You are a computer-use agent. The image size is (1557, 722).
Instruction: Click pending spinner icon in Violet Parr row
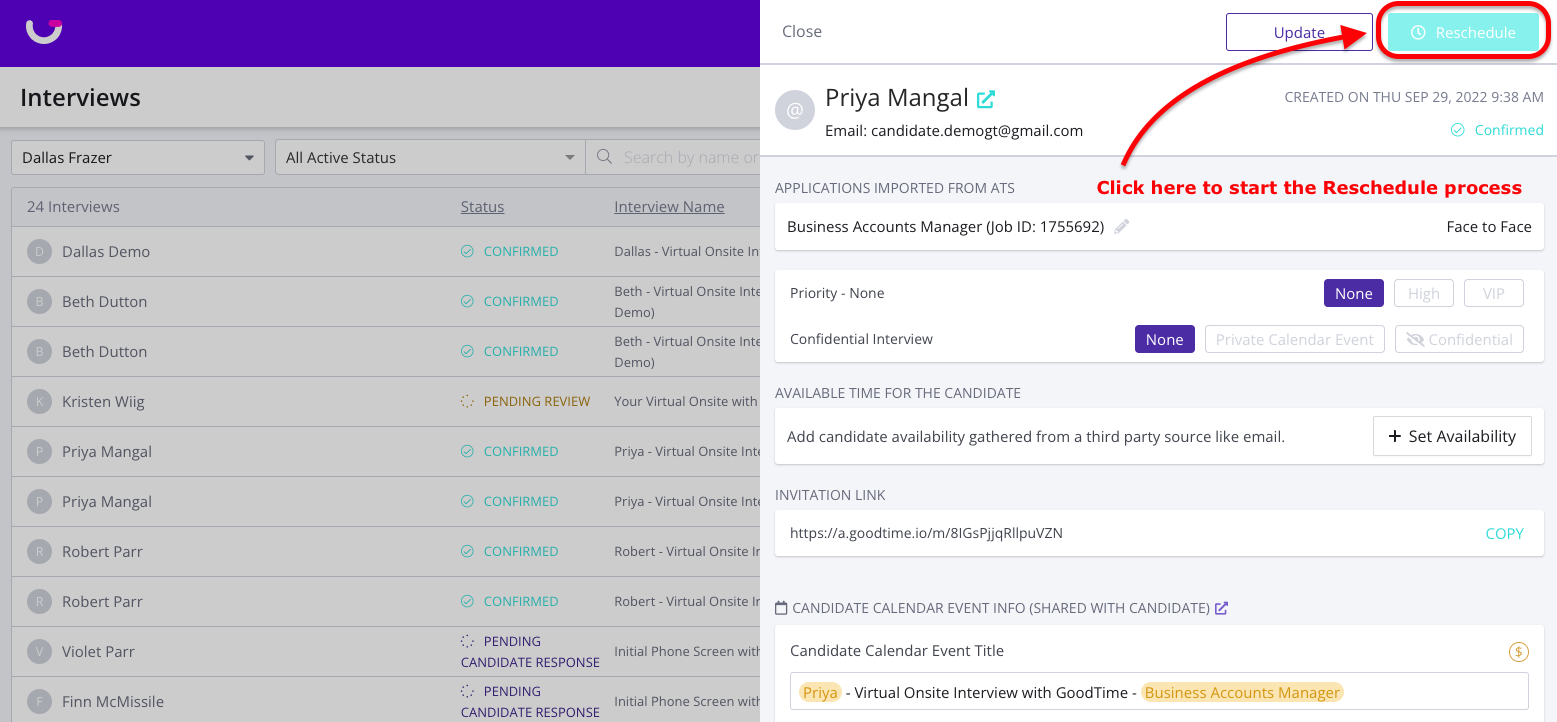tap(467, 642)
